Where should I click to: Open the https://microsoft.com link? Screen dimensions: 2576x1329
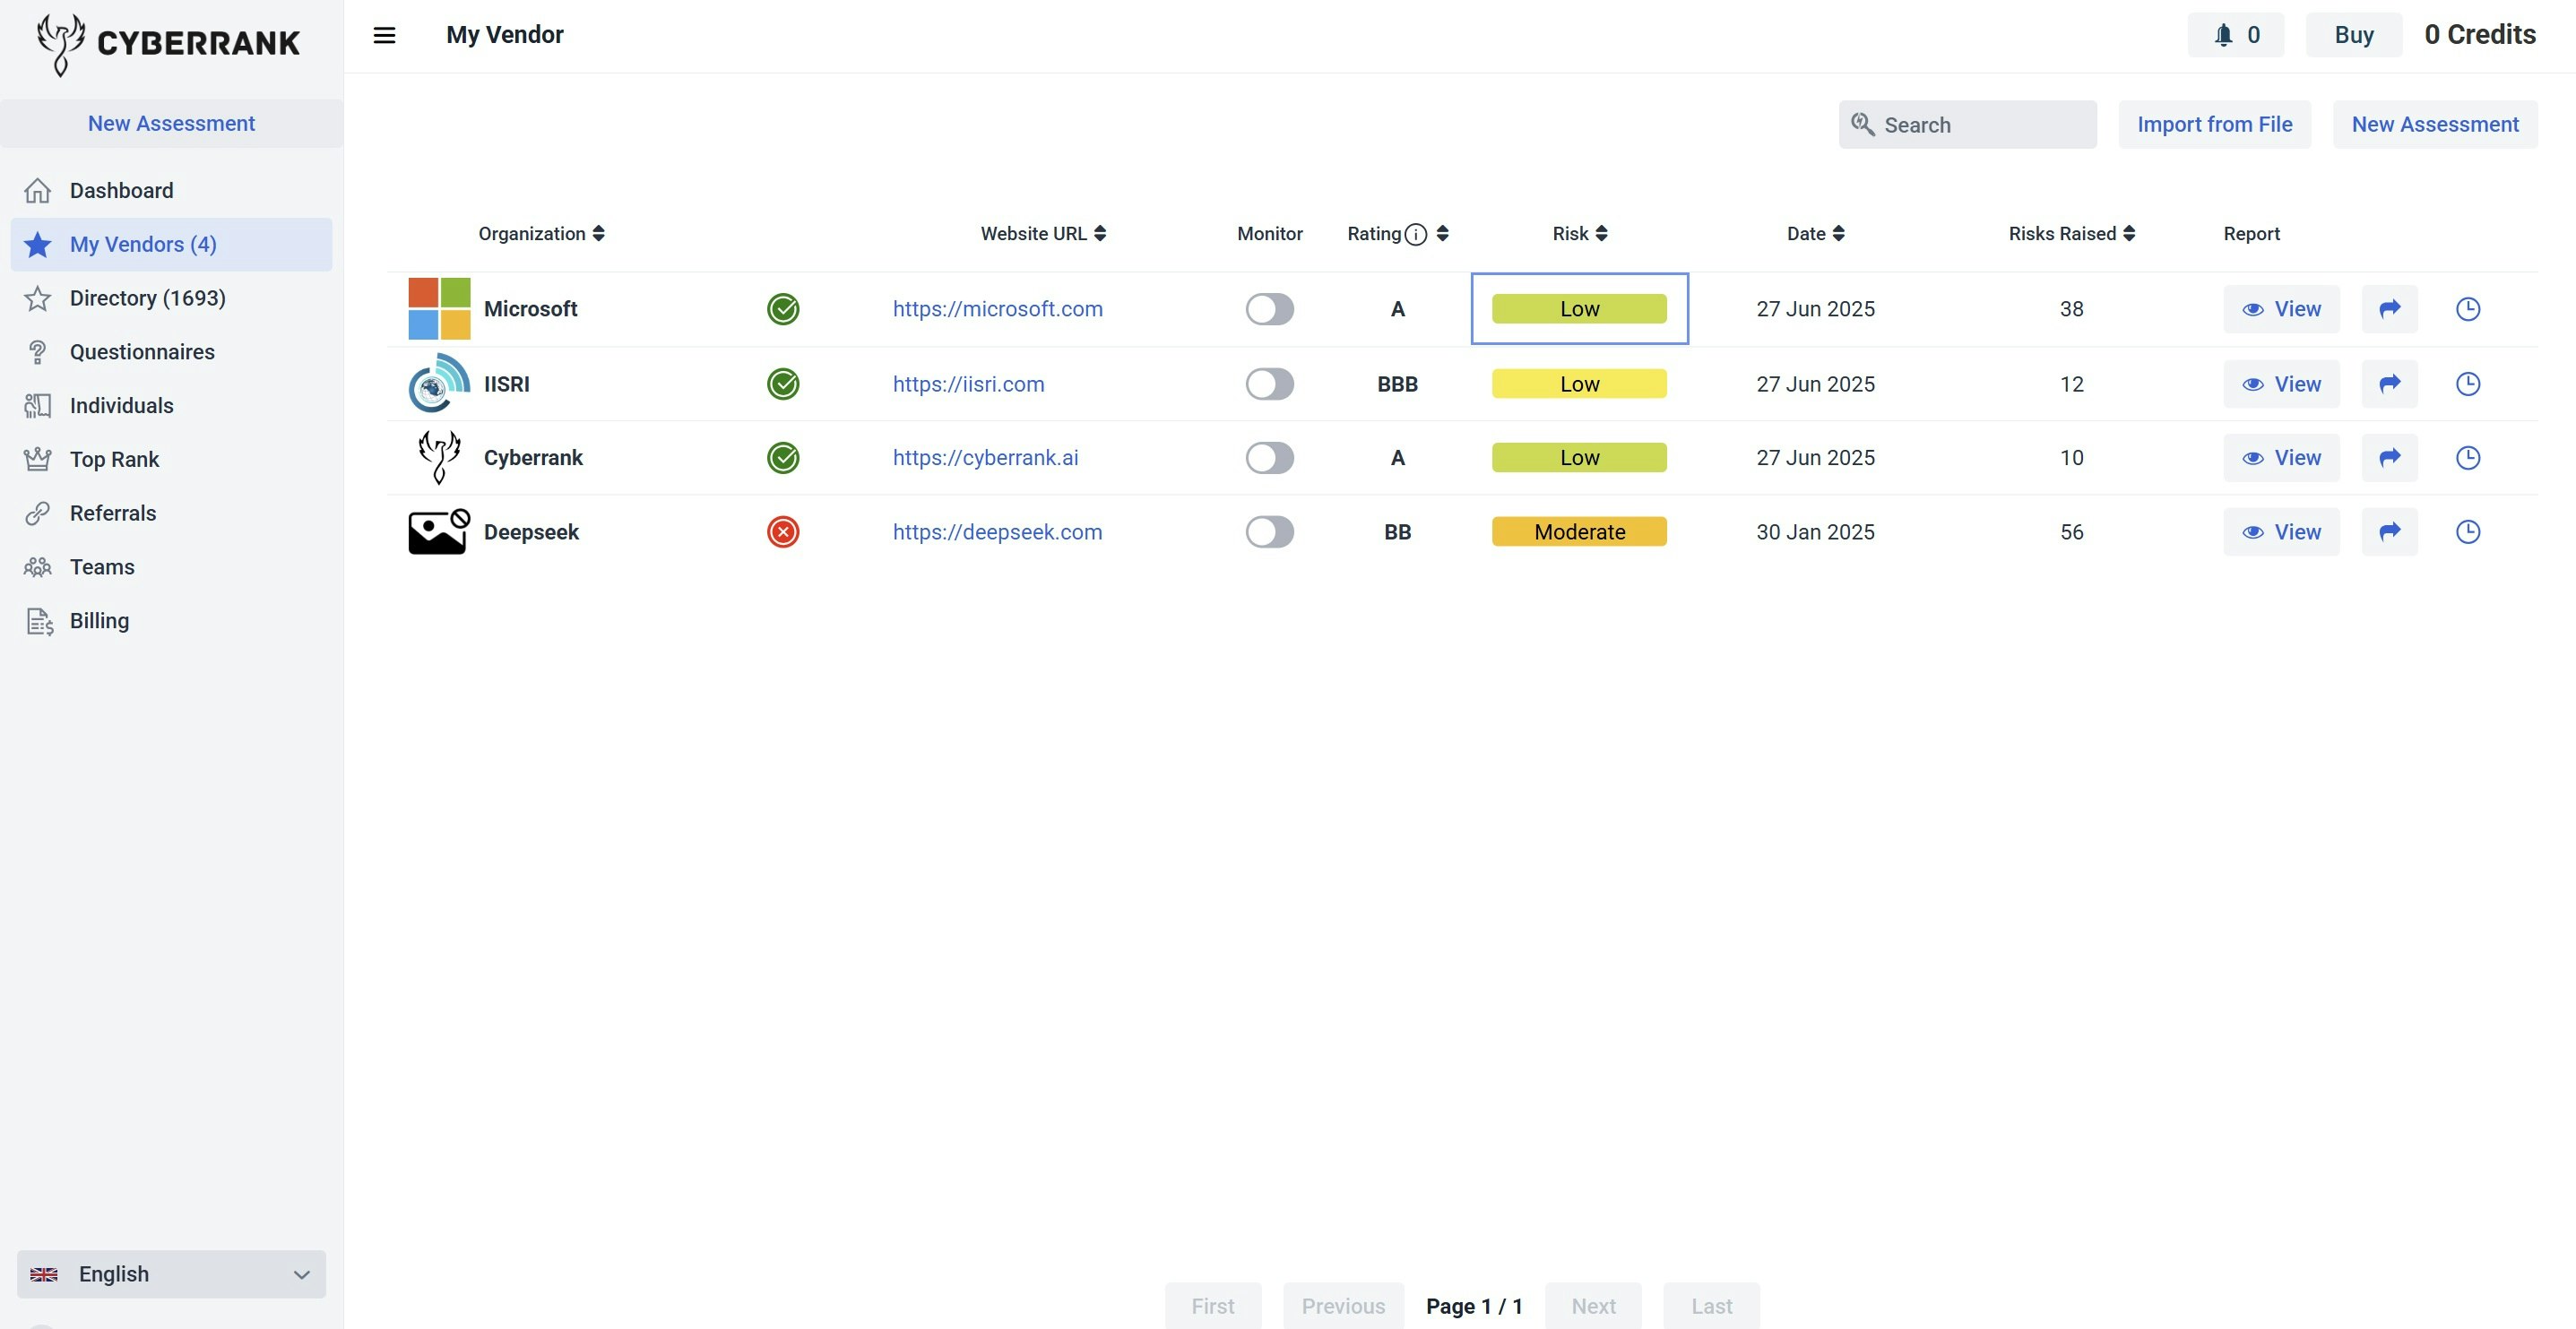click(x=997, y=309)
